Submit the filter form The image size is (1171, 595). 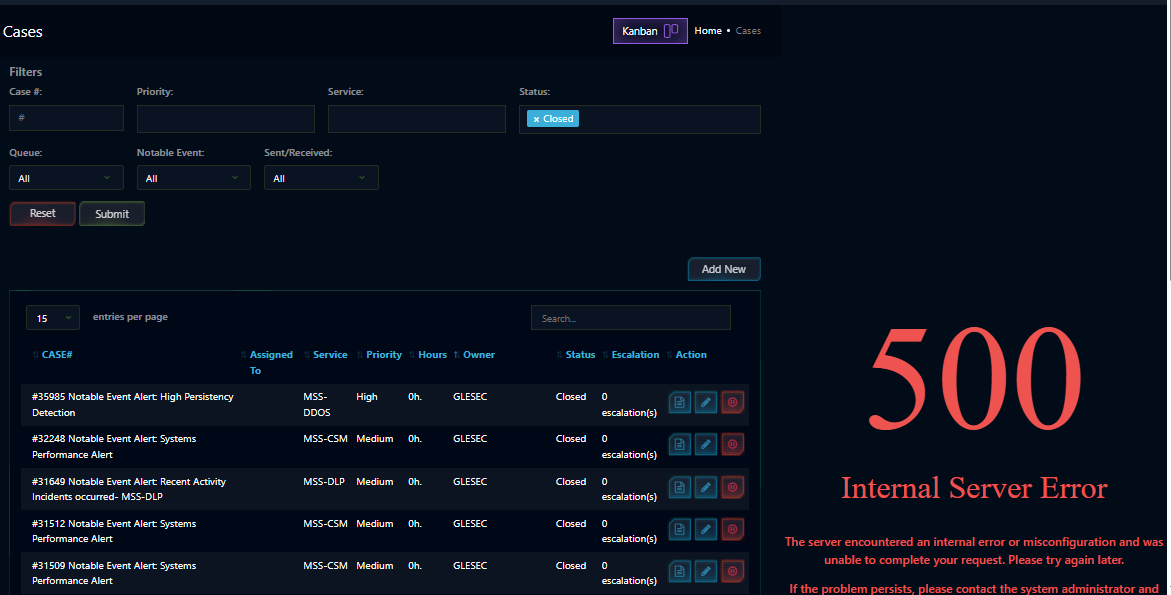tap(112, 214)
